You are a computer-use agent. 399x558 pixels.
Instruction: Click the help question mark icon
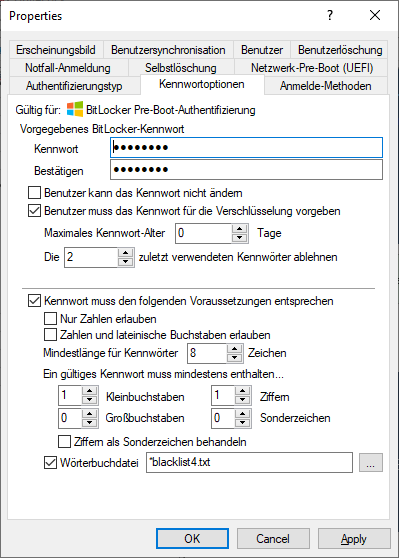330,15
